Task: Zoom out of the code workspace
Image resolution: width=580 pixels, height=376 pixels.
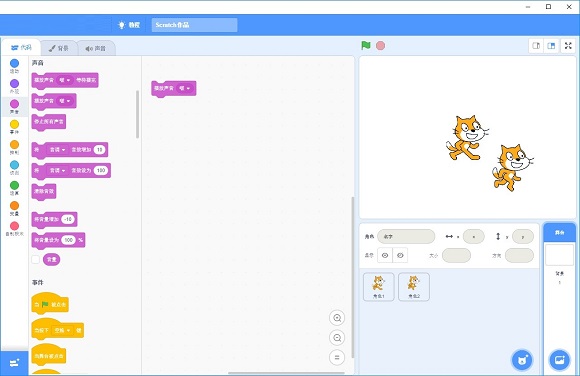Action: click(337, 338)
